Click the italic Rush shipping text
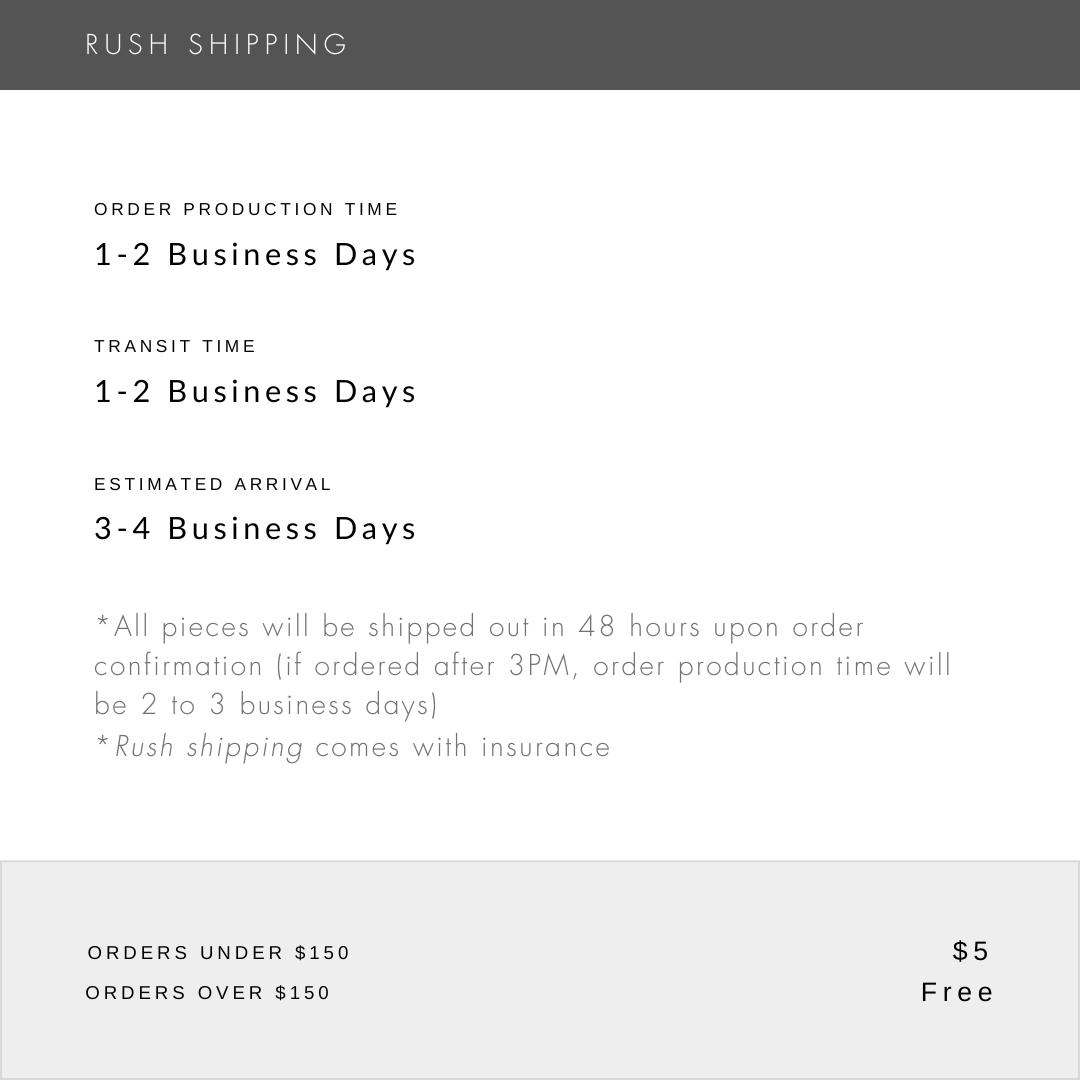 coord(209,747)
